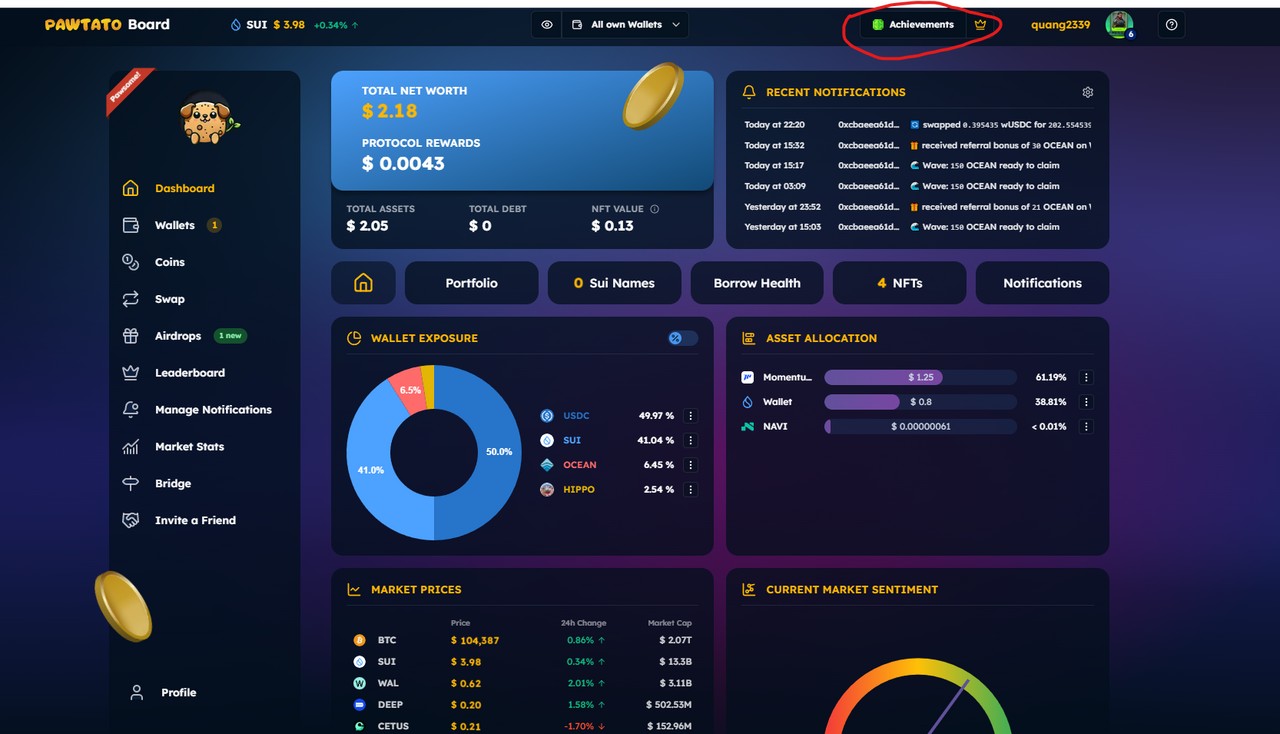Image resolution: width=1280 pixels, height=734 pixels.
Task: Click the gift icon beside Airdrops
Action: click(130, 336)
